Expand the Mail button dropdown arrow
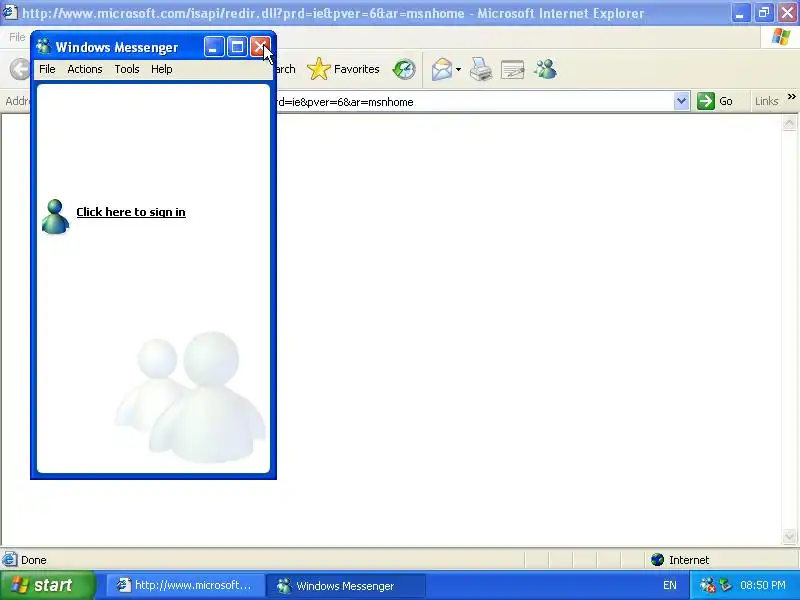Viewport: 800px width, 600px height. [x=458, y=69]
